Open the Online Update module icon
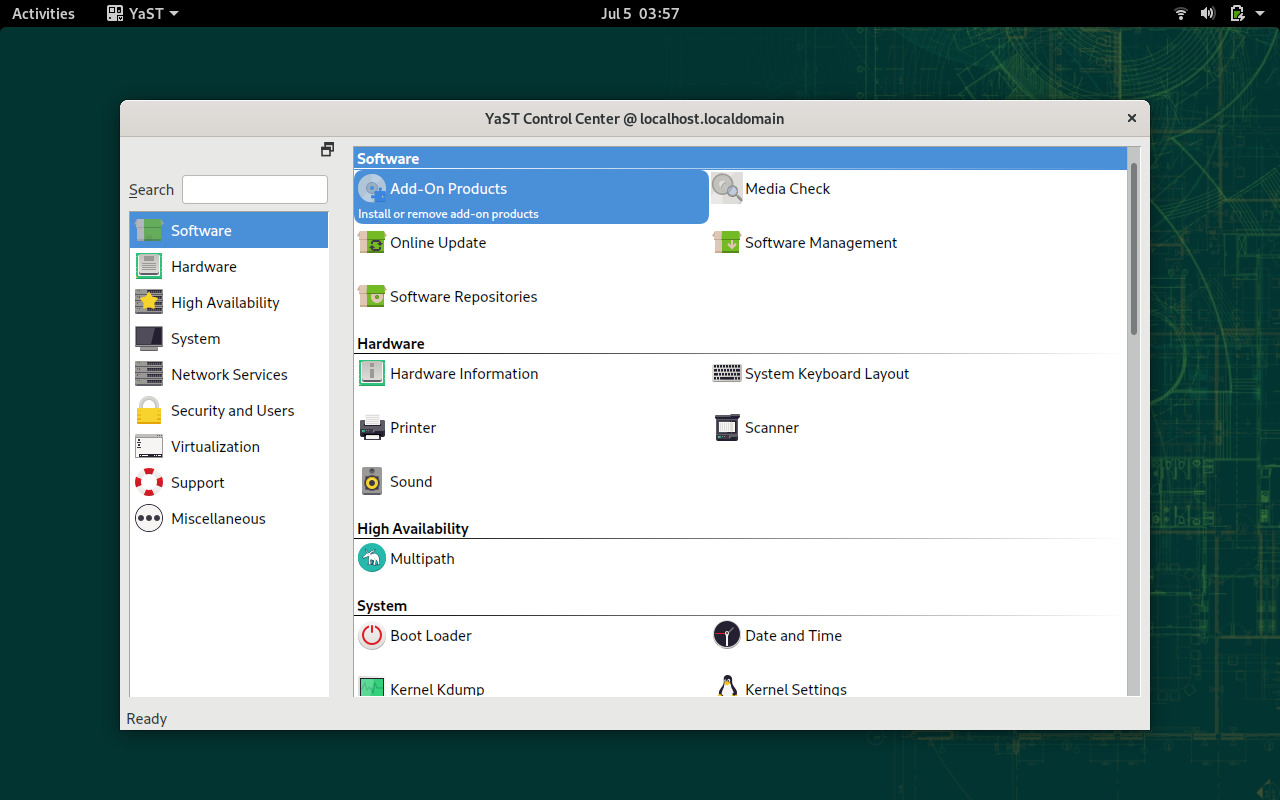 click(372, 243)
